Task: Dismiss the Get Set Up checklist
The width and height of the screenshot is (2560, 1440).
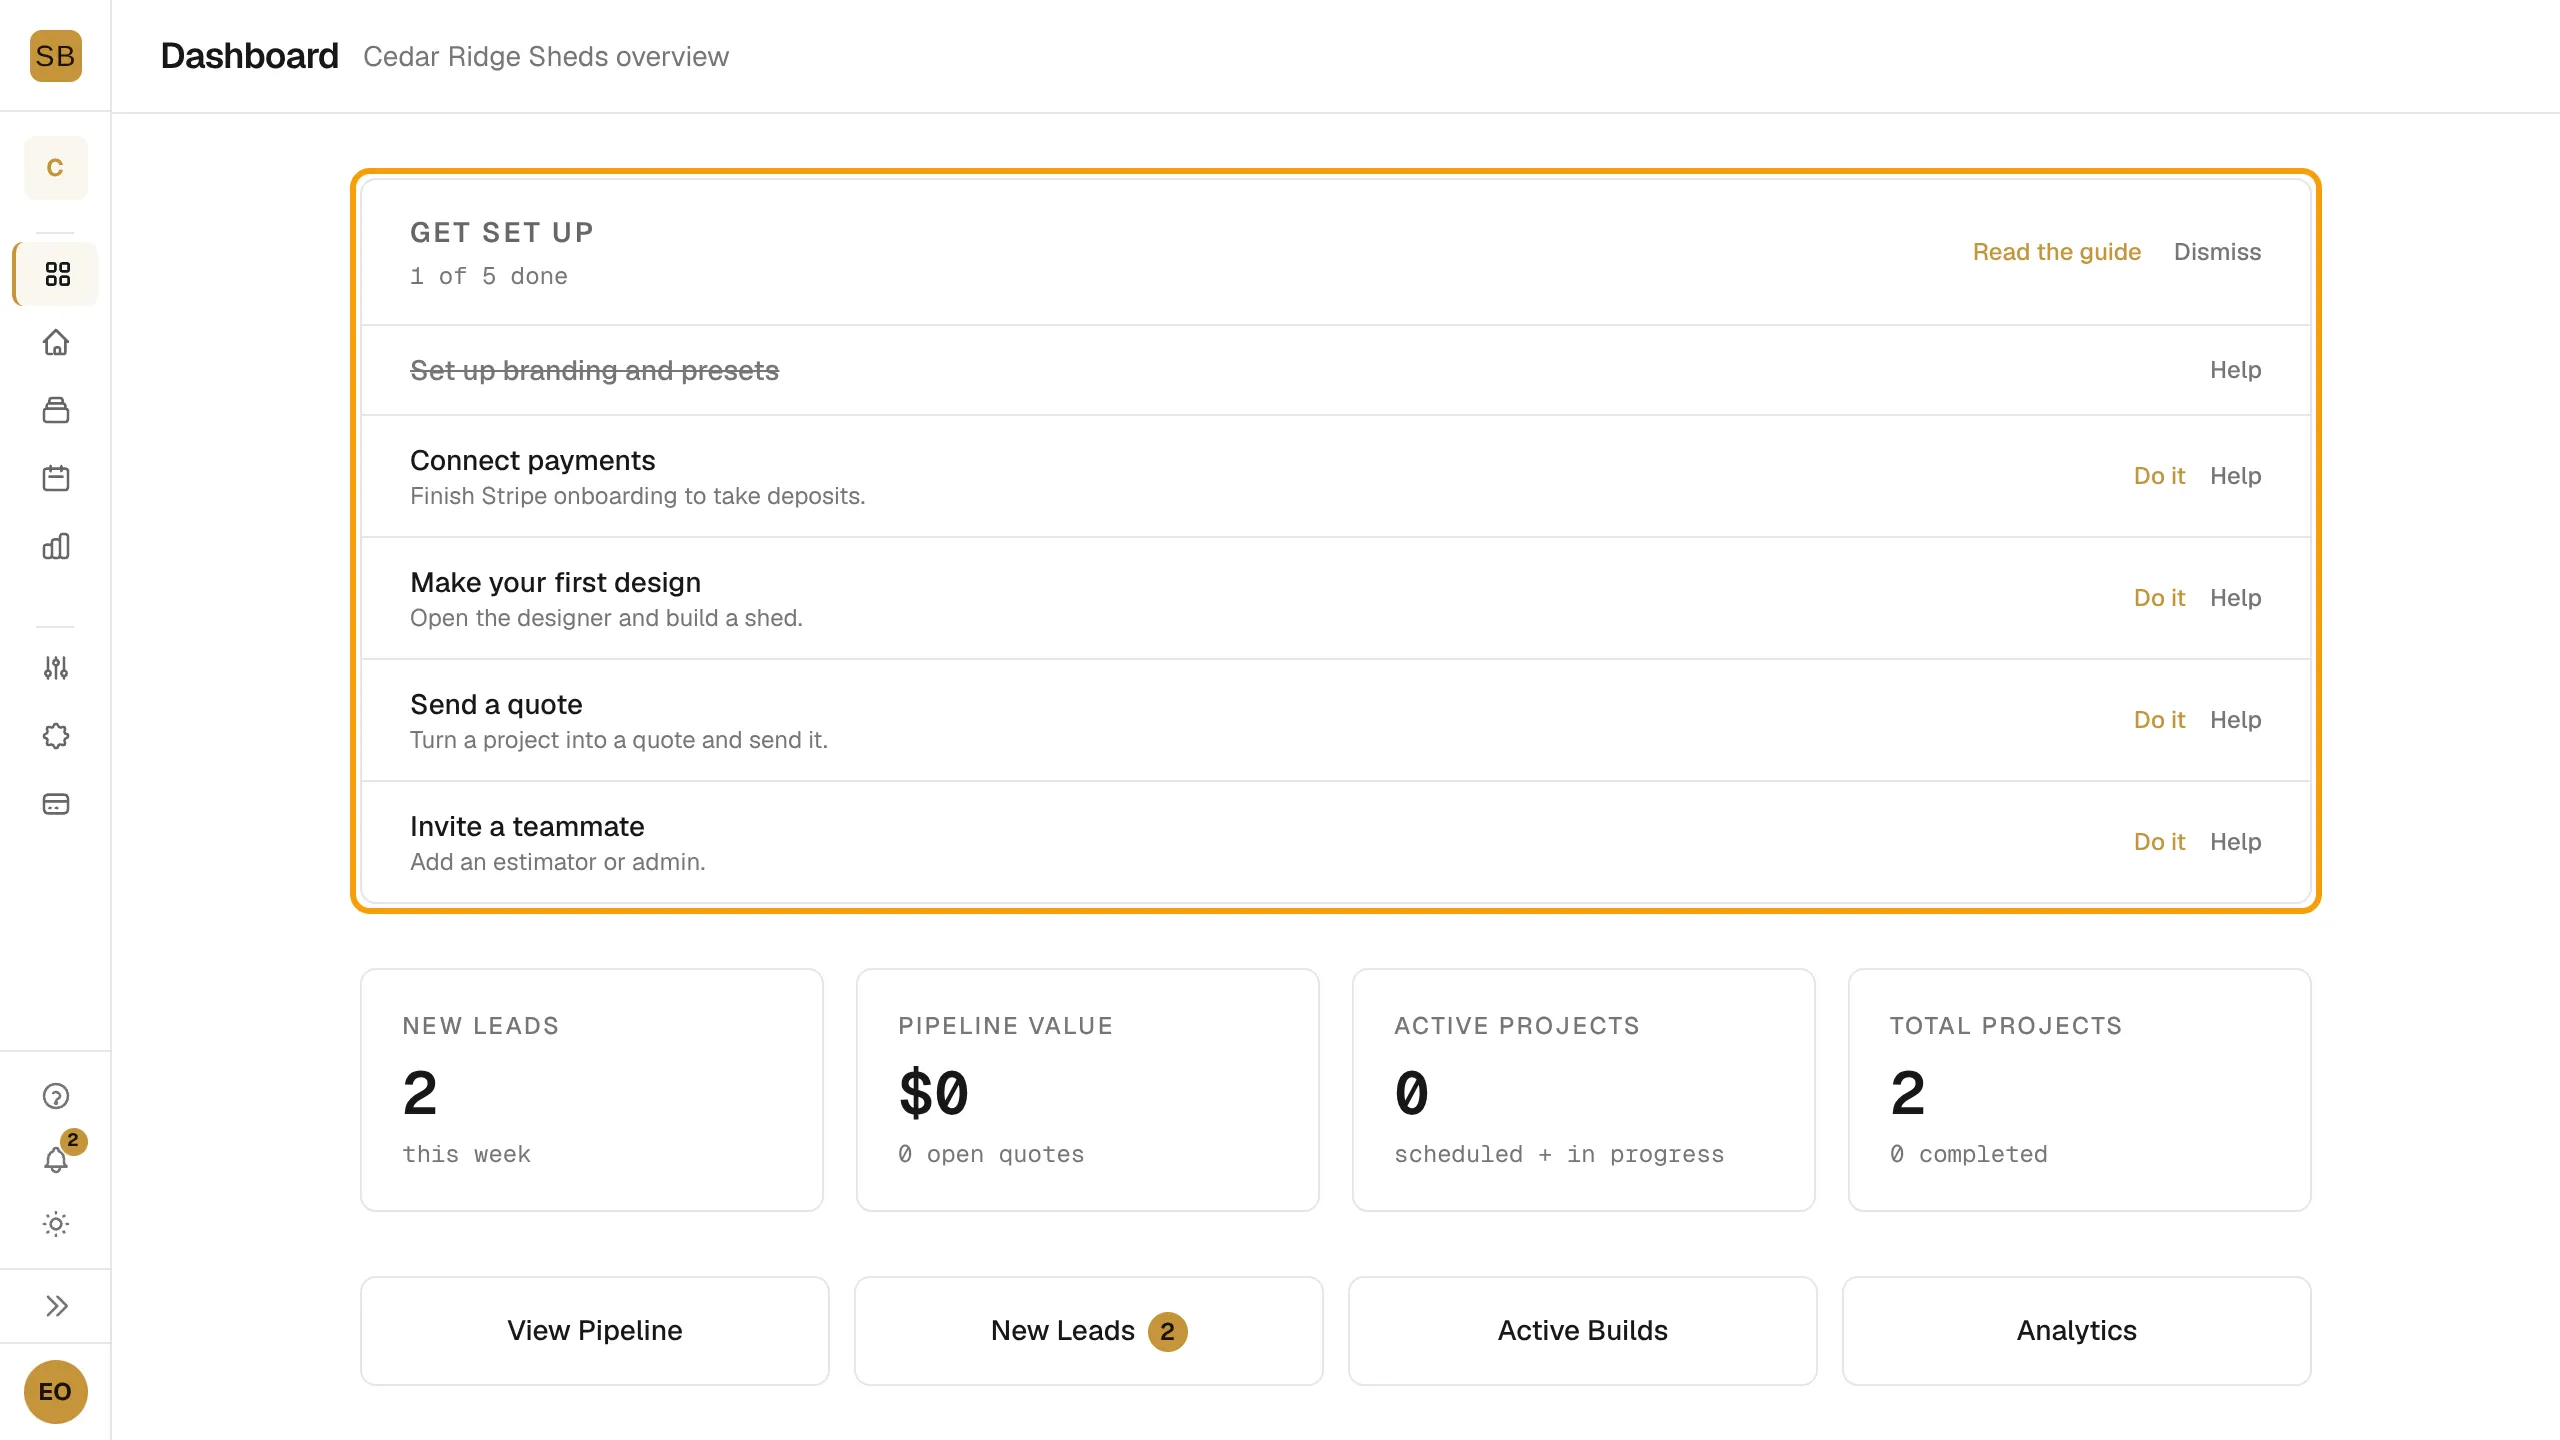Action: (x=2217, y=252)
